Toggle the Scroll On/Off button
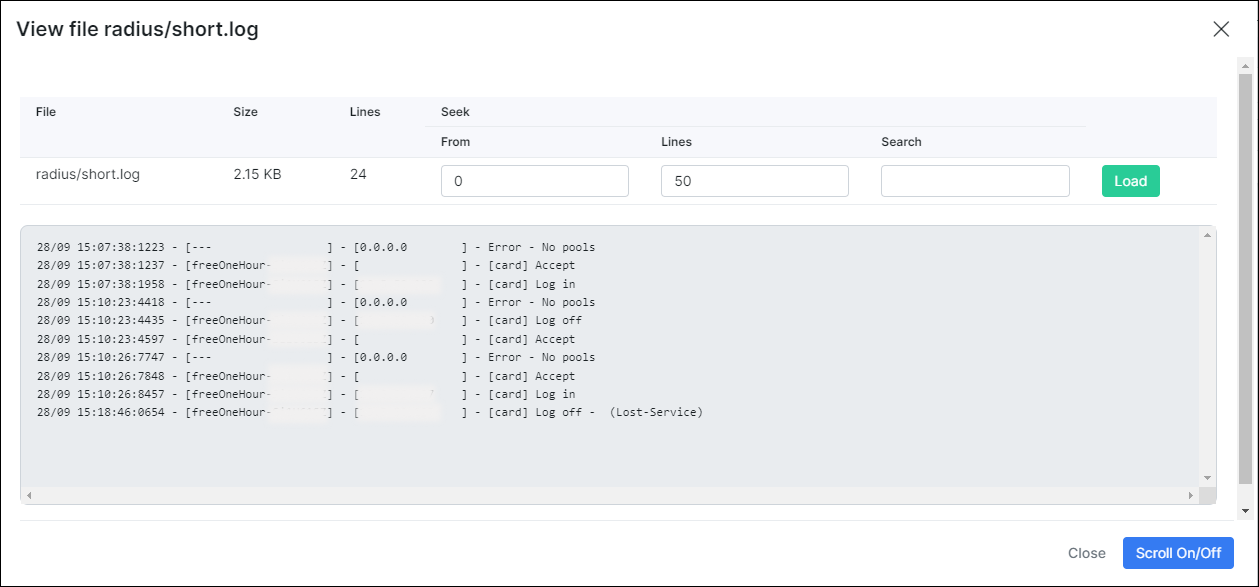Screen dimensions: 1259x587 (x=1177, y=553)
